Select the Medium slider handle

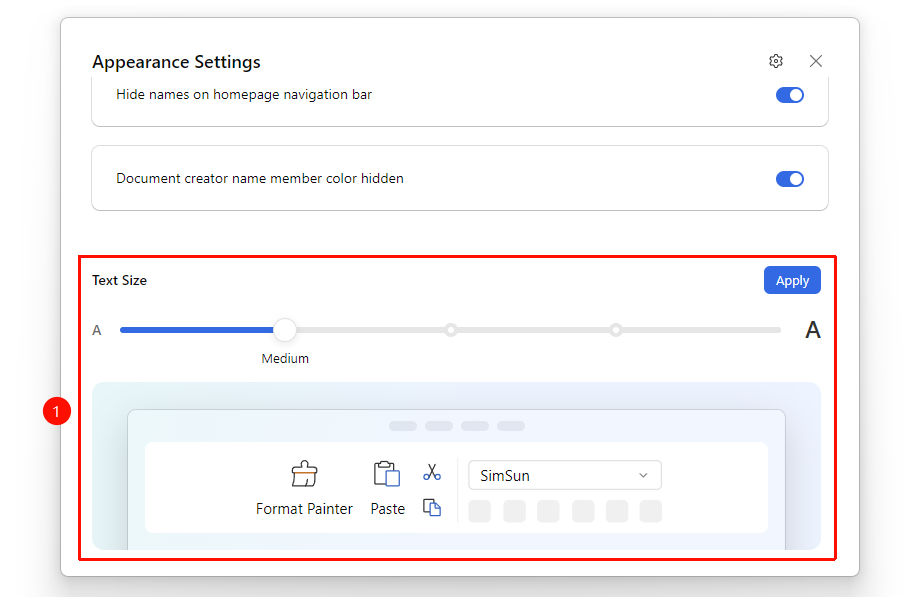[285, 330]
